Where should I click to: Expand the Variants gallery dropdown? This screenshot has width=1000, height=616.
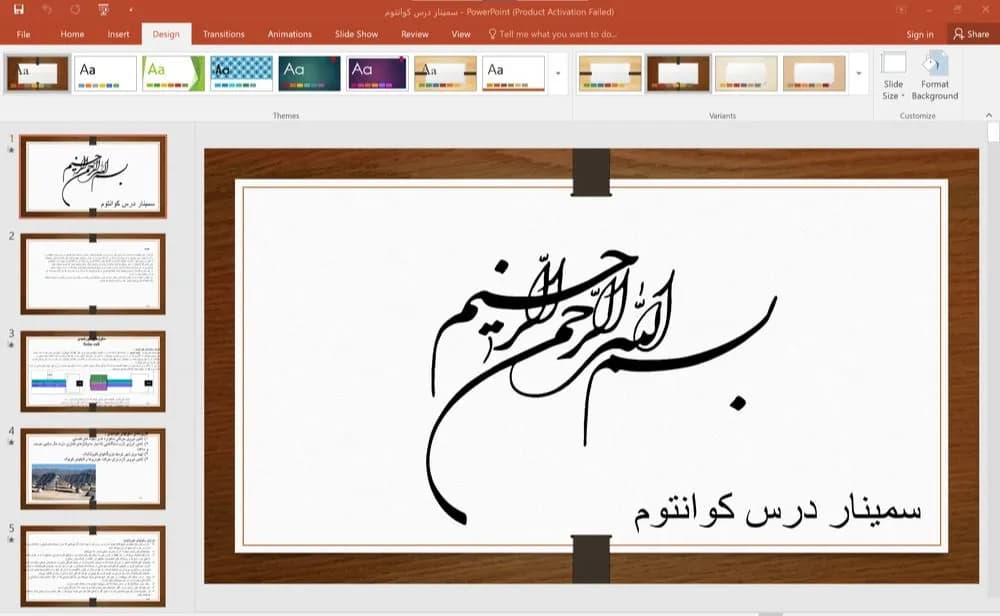click(858, 73)
